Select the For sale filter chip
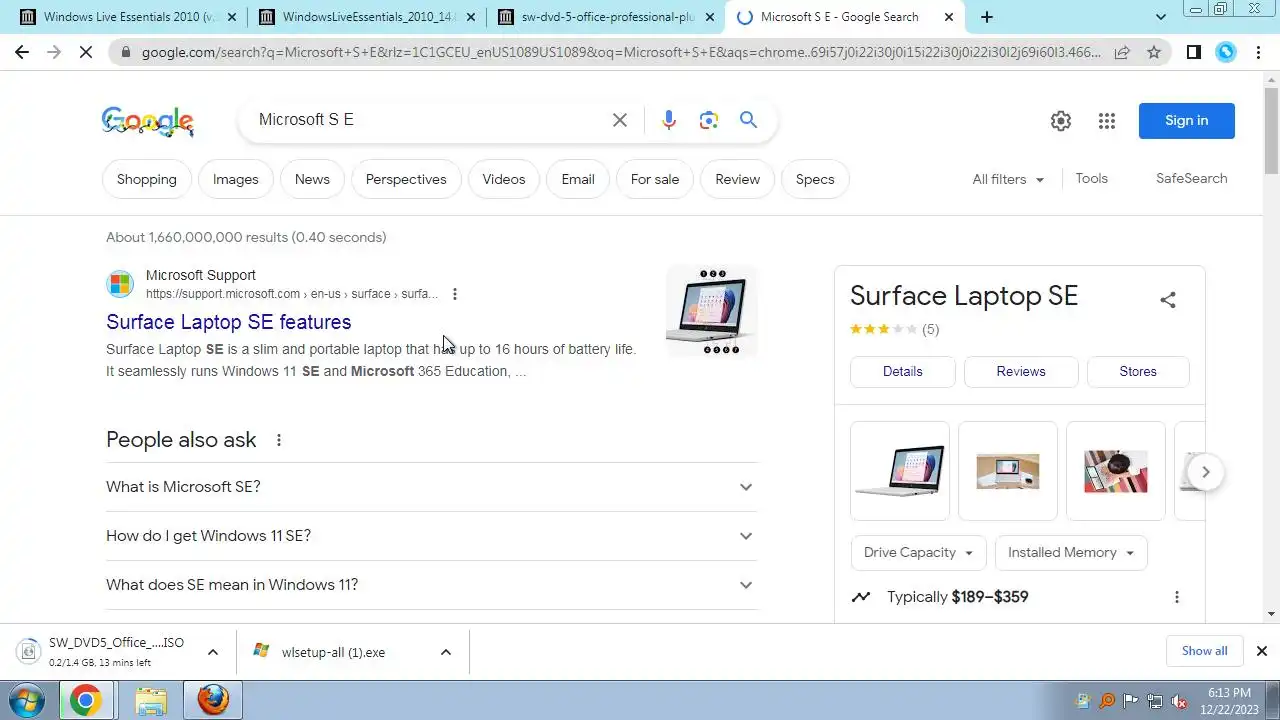This screenshot has height=720, width=1280. click(x=655, y=179)
